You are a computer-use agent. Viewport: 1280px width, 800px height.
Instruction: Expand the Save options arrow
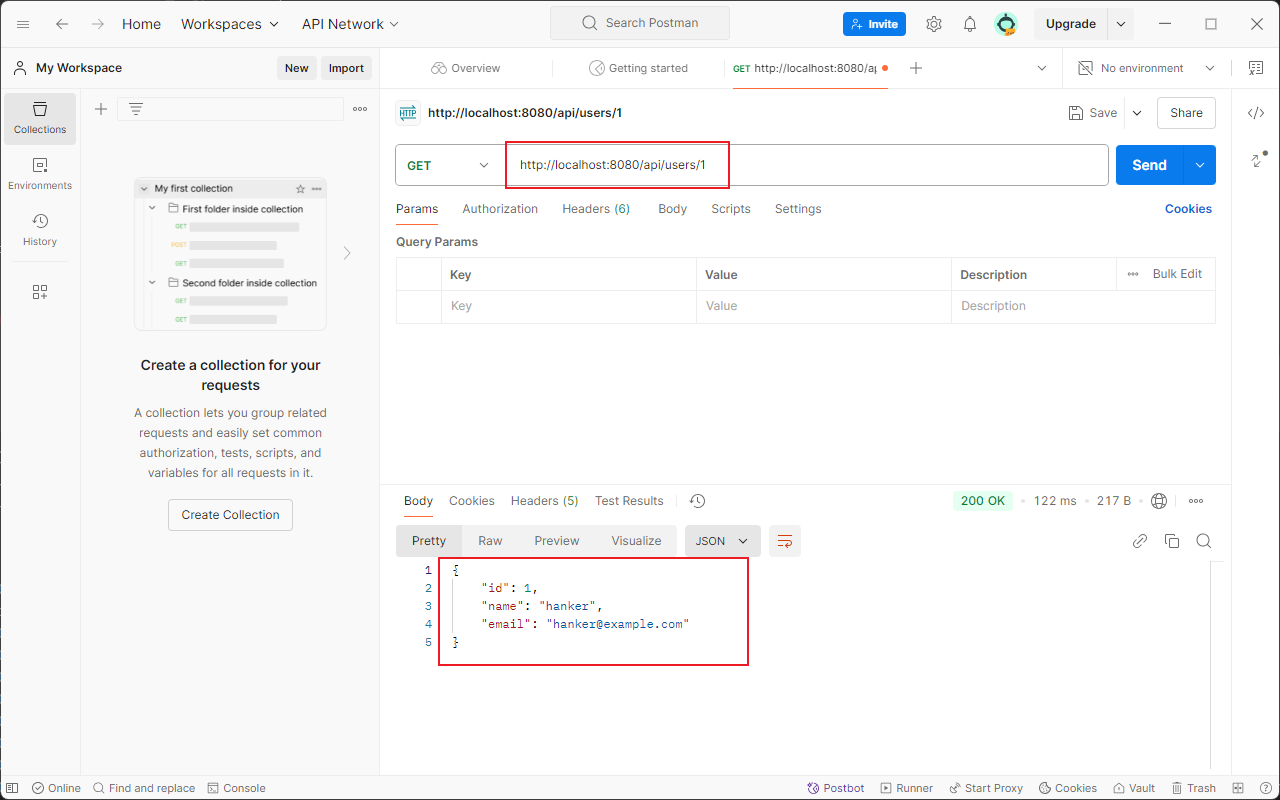click(1137, 113)
